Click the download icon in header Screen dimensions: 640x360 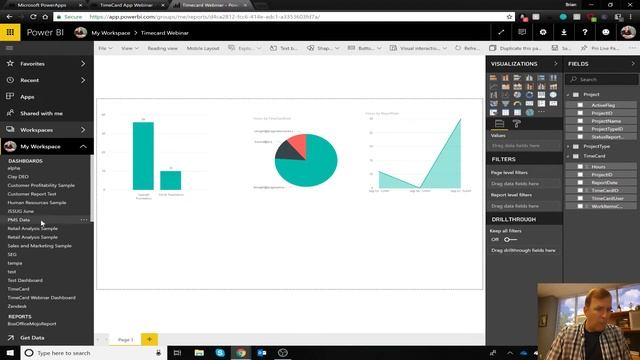[564, 32]
